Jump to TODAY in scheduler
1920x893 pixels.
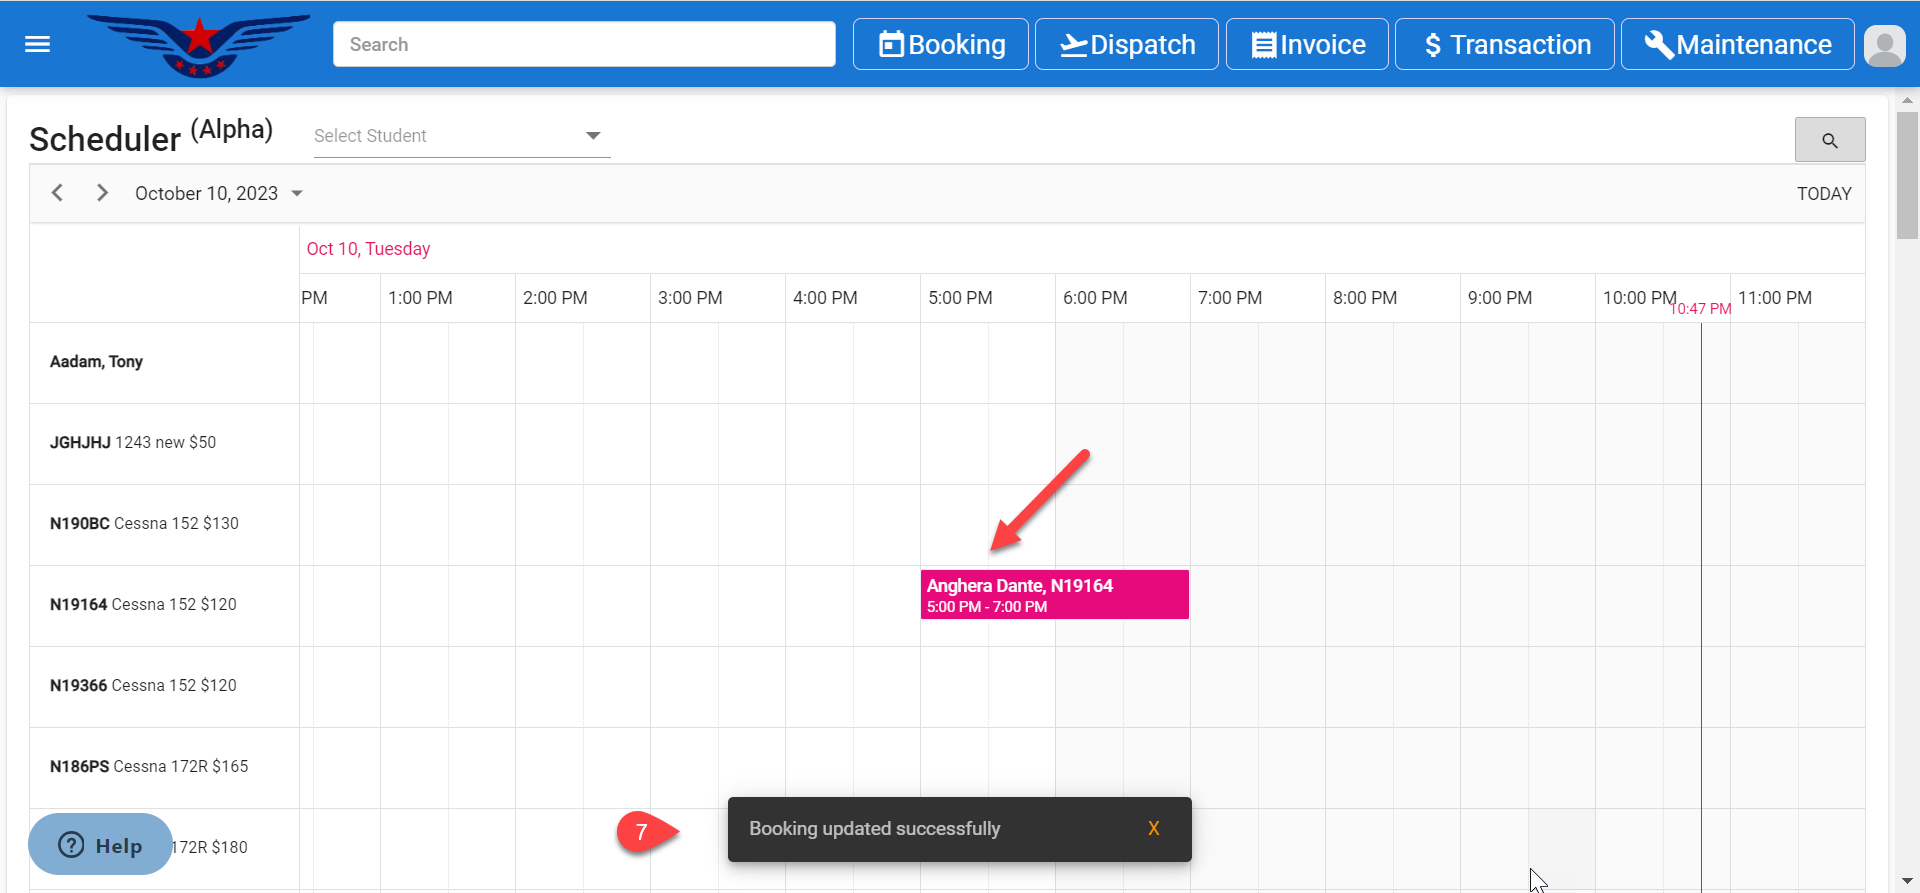coord(1823,194)
